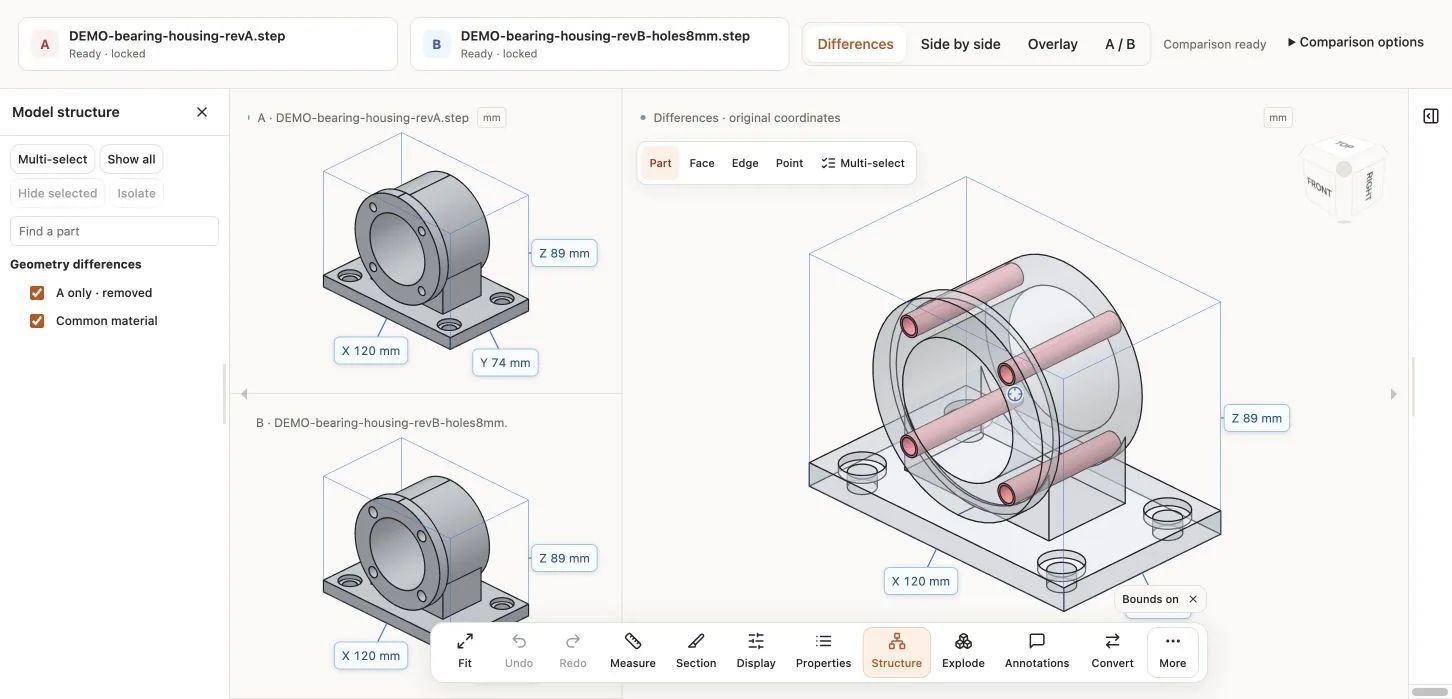Open the mm unit selector in the A pane
The height and width of the screenshot is (699, 1452).
click(x=491, y=118)
